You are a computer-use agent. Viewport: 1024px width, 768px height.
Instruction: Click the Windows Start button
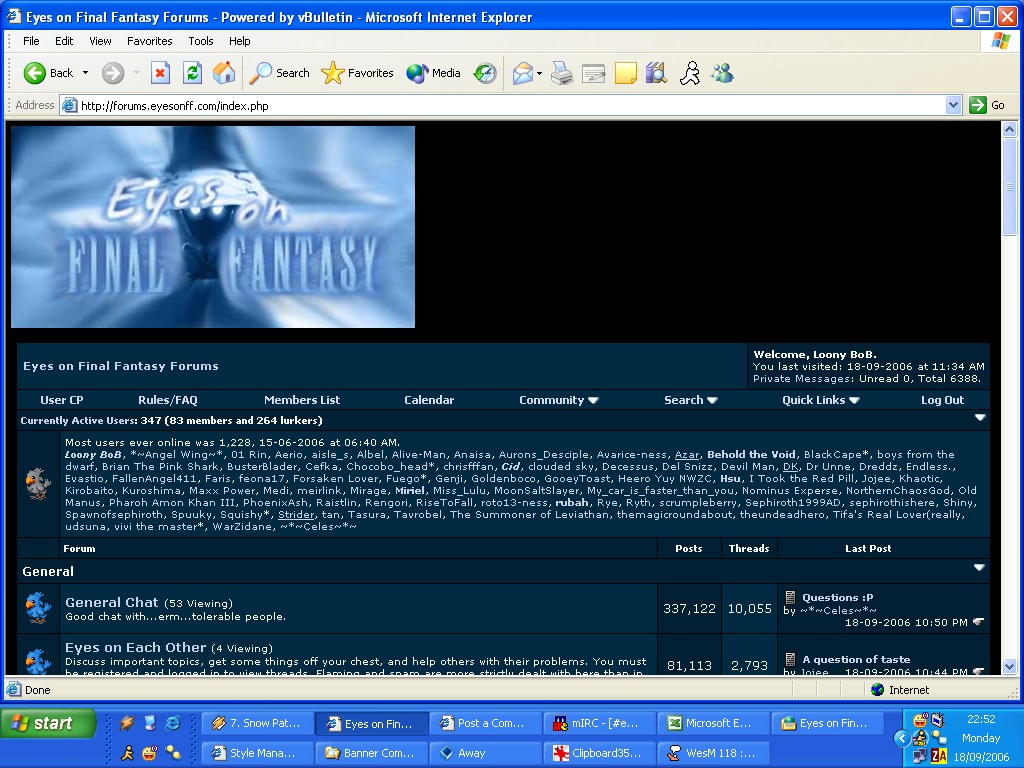47,723
